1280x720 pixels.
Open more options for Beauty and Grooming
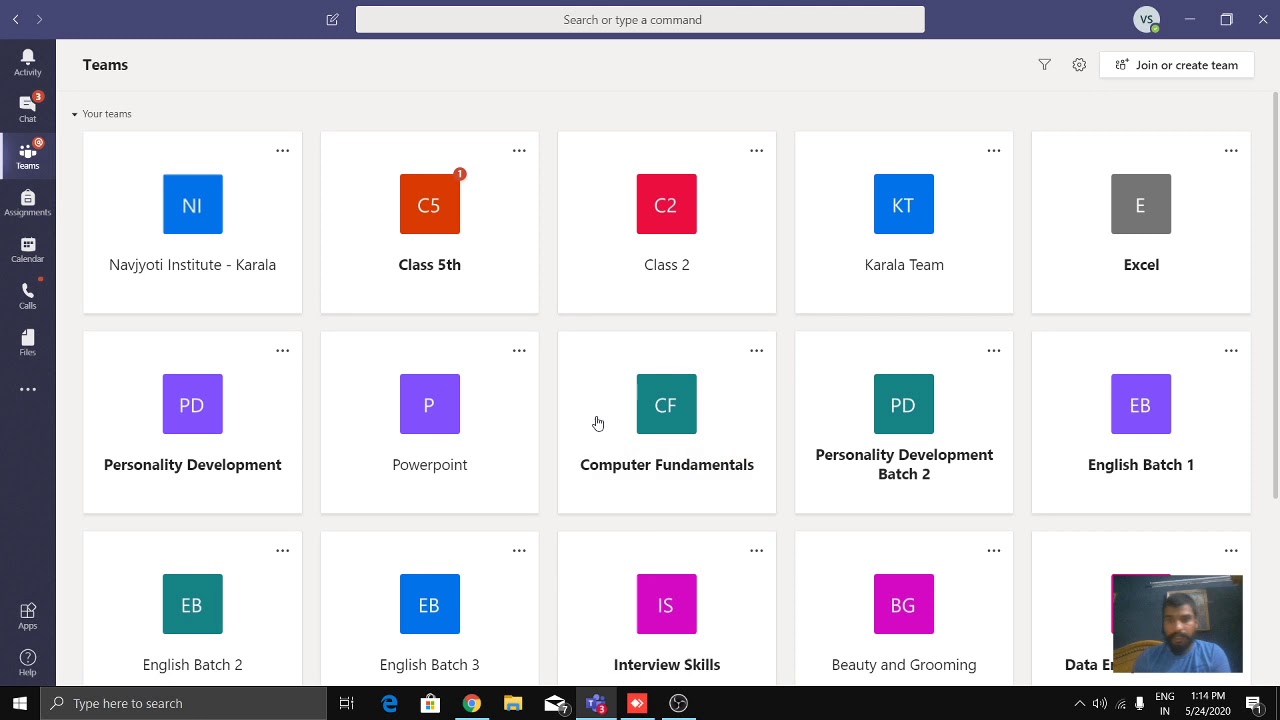(993, 551)
